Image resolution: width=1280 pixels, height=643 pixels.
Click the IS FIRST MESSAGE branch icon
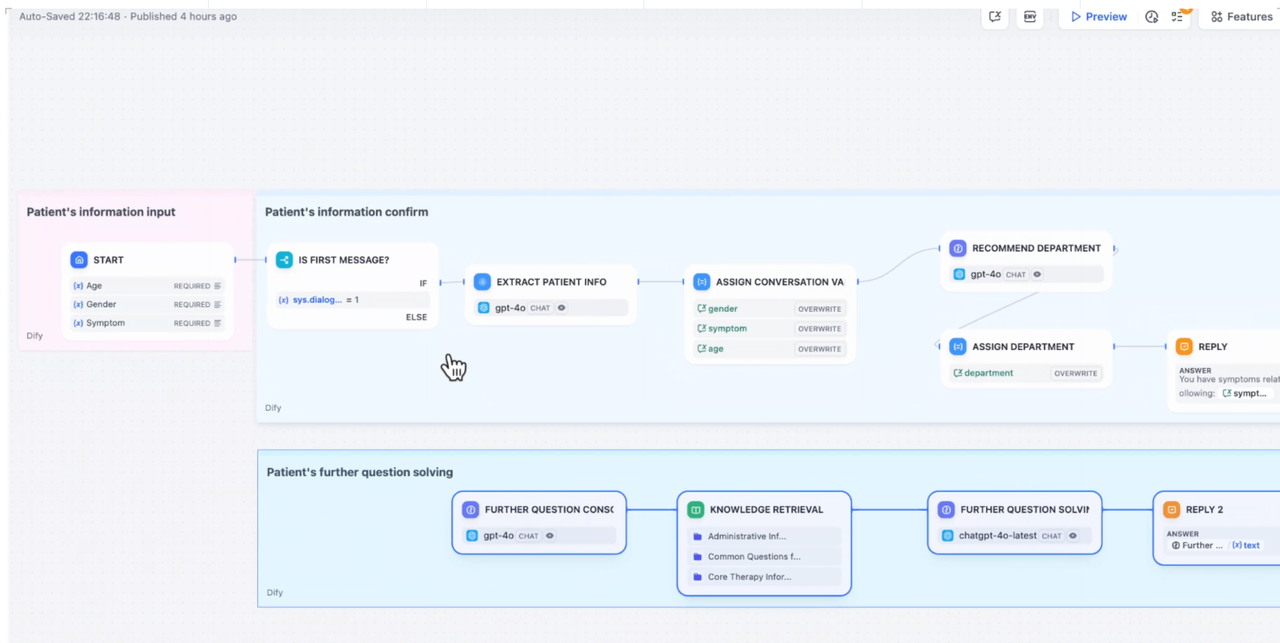[x=284, y=260]
